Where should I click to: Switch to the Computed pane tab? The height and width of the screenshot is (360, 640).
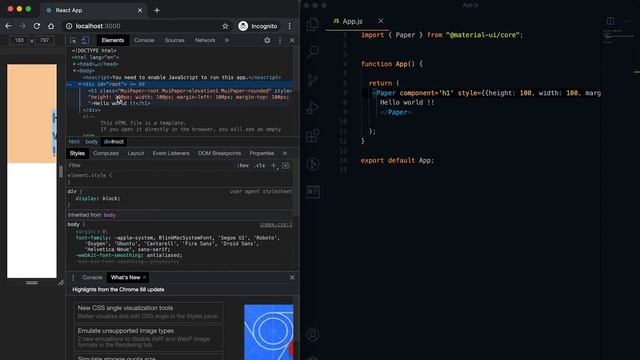[x=106, y=153]
